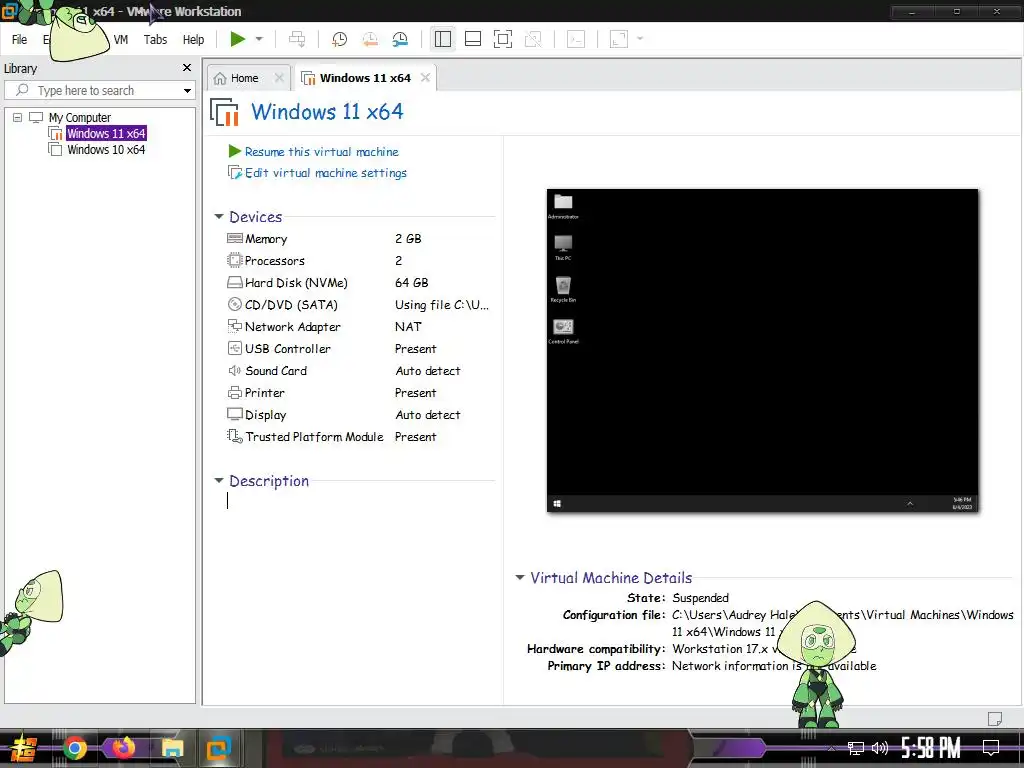Click VMware Workstation taskbar icon
Viewport: 1024px width, 768px height.
click(x=219, y=748)
